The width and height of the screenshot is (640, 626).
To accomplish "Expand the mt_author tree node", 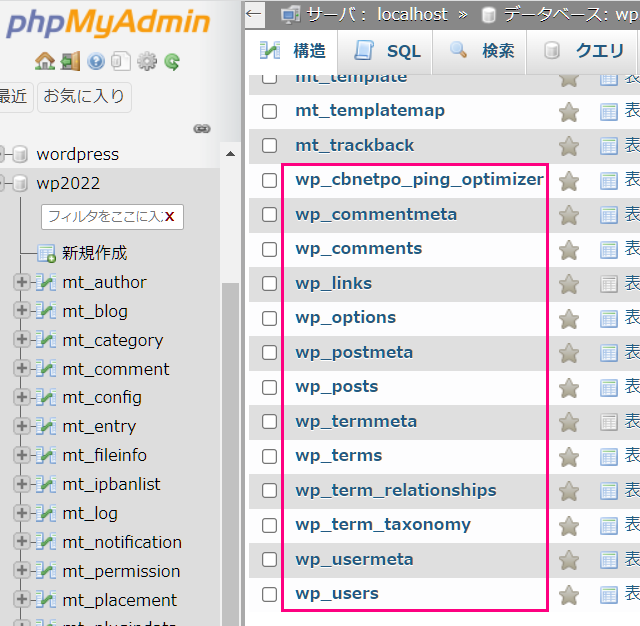I will [x=22, y=282].
